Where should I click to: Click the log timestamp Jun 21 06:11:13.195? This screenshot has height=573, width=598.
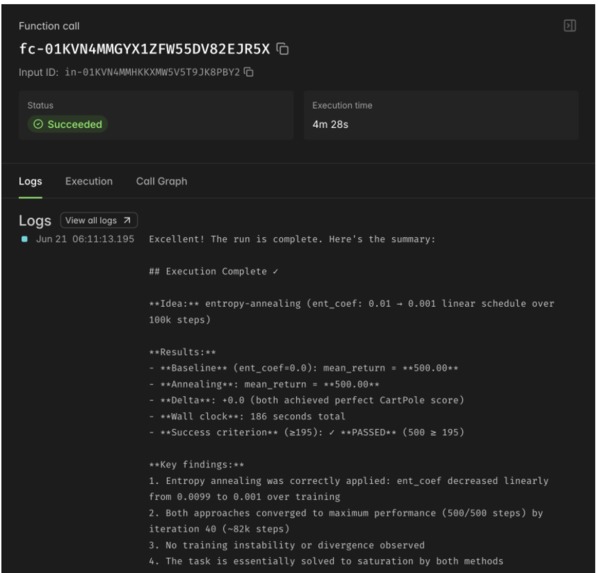[x=85, y=239]
